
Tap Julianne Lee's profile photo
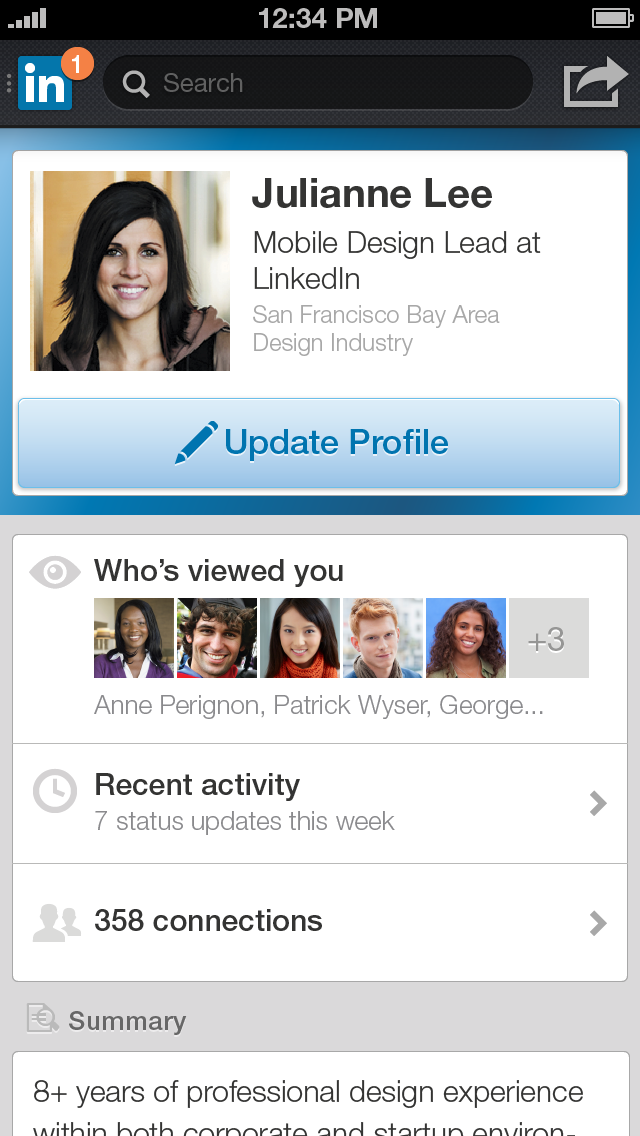click(130, 271)
